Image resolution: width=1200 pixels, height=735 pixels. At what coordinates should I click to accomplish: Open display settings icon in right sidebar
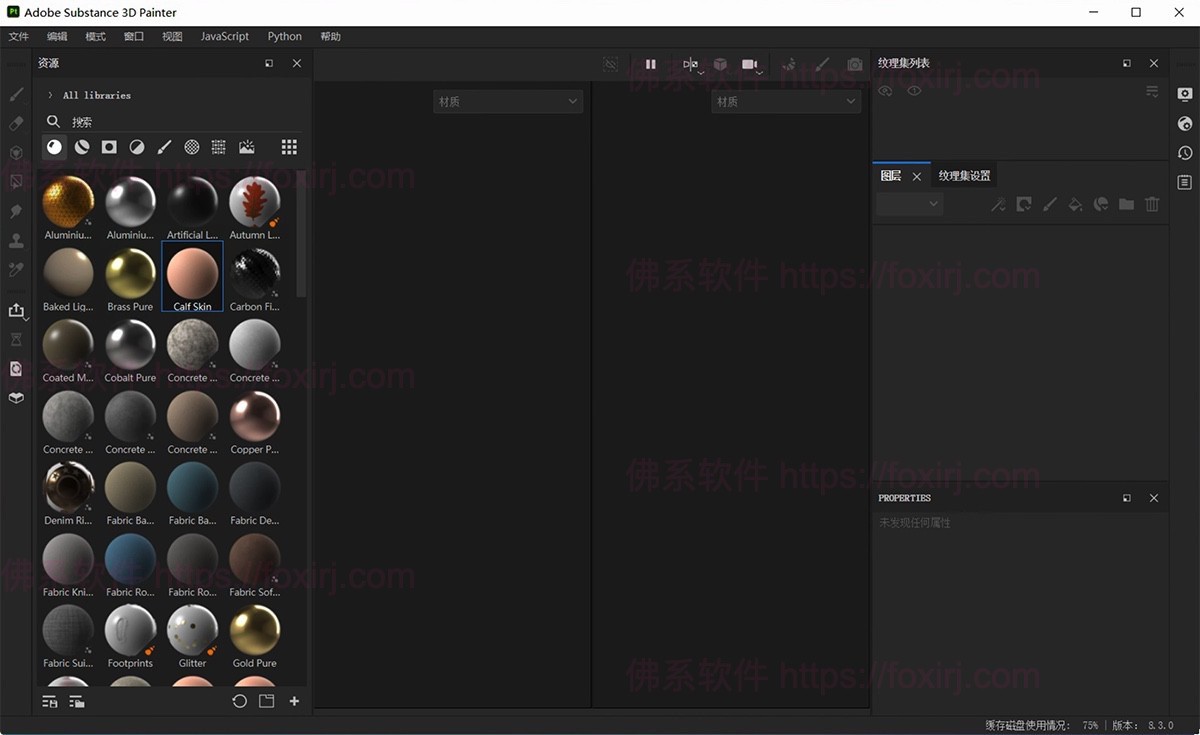click(1185, 94)
